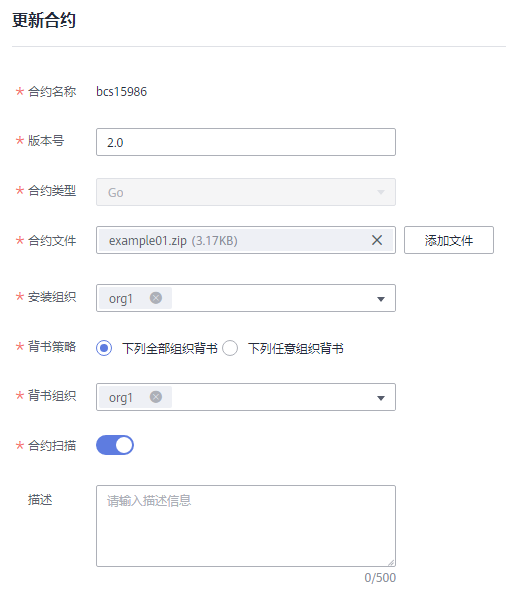Click the resize handle of description box
This screenshot has width=506, height=590.
pos(391,563)
